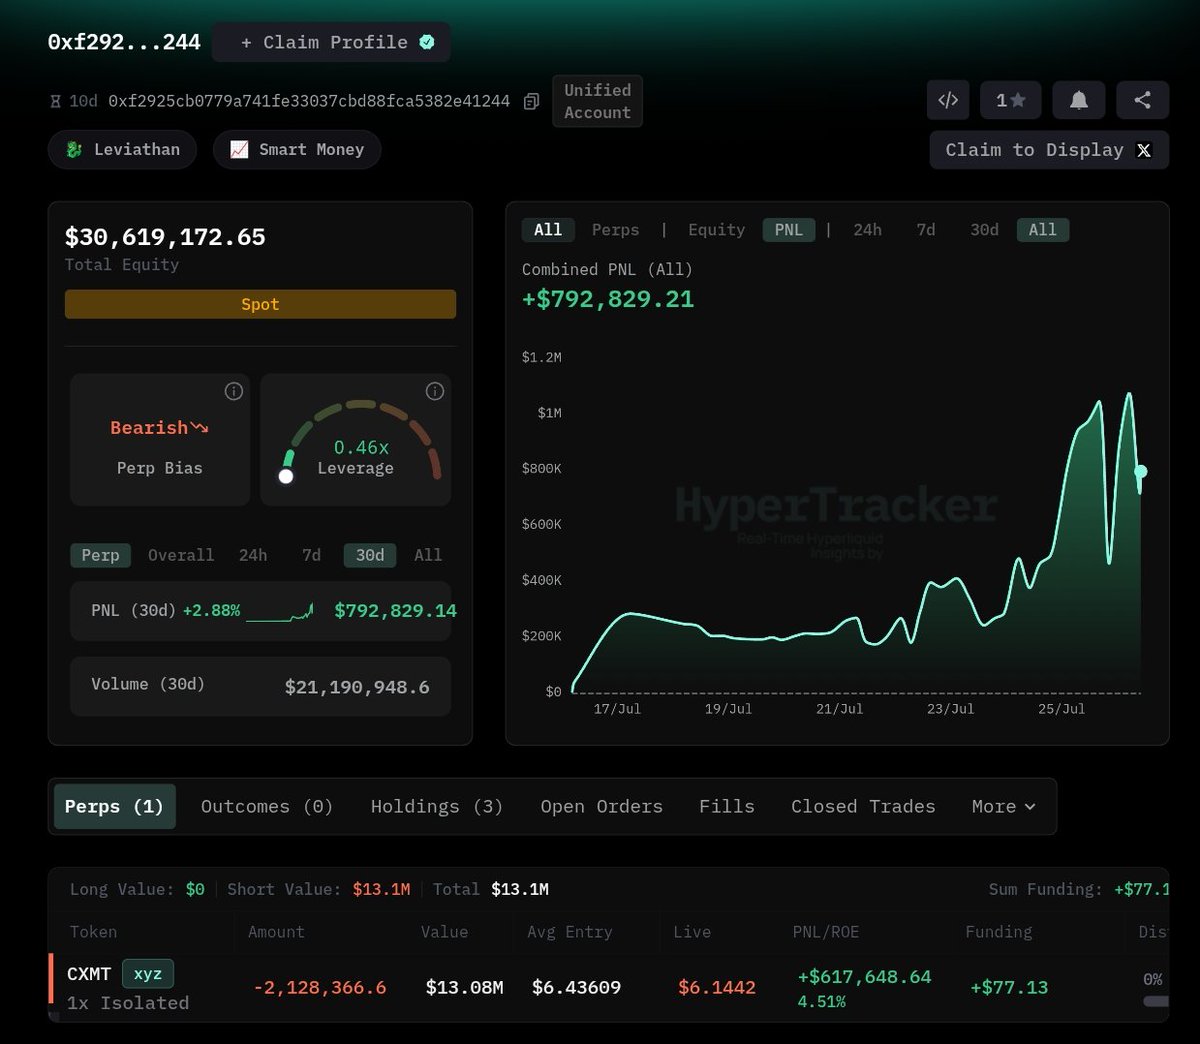
Task: Expand the More dropdown in the tab bar
Action: 1004,806
